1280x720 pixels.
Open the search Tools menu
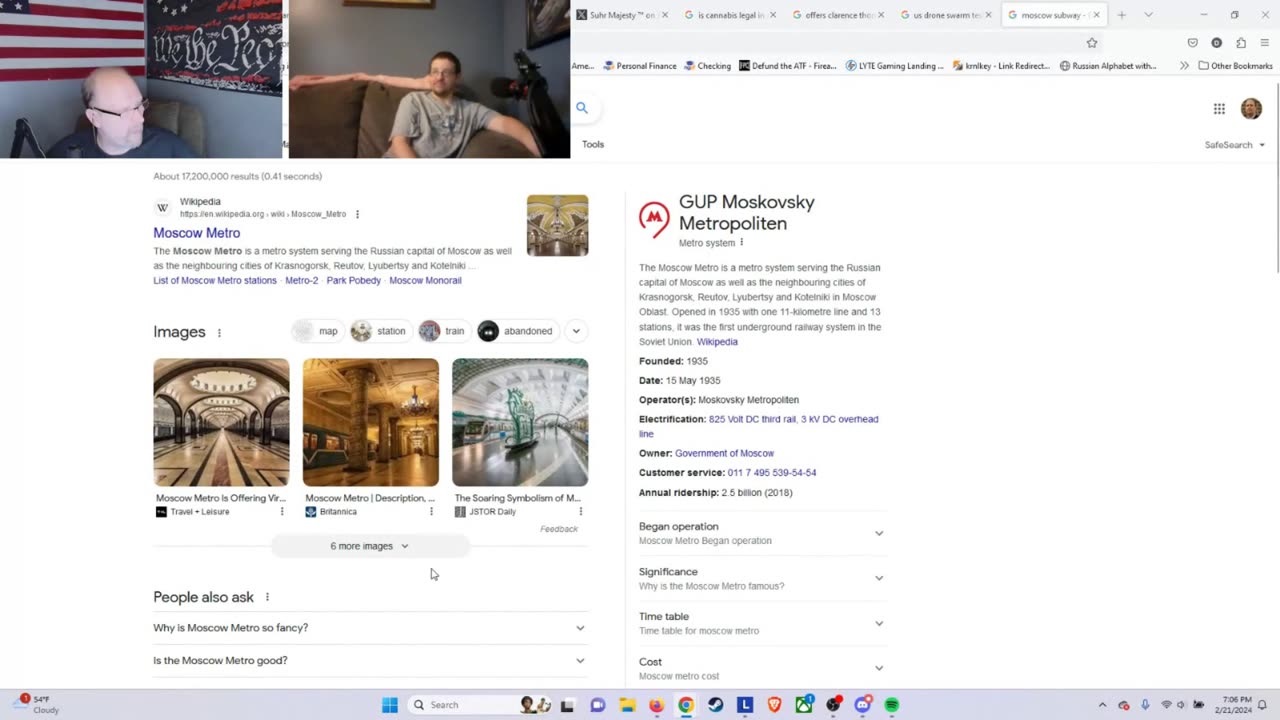tap(593, 144)
